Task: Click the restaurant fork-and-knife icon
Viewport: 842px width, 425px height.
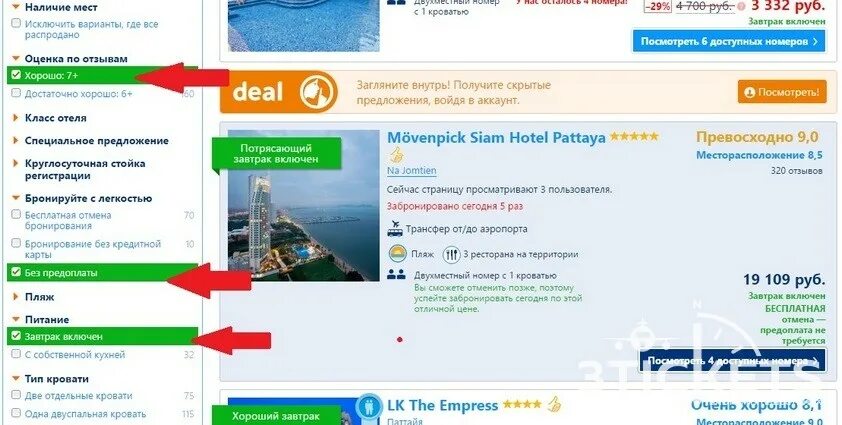Action: 451,254
